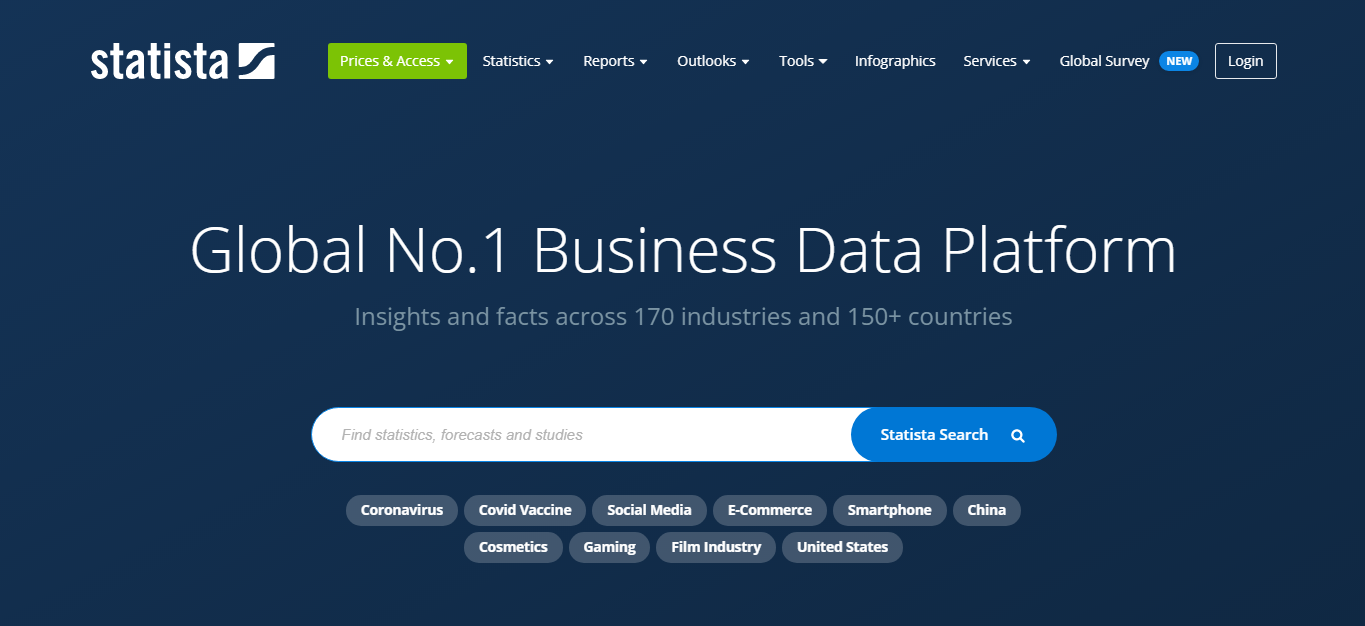Focus the Find statistics search field
The width and height of the screenshot is (1365, 626).
pyautogui.click(x=582, y=435)
